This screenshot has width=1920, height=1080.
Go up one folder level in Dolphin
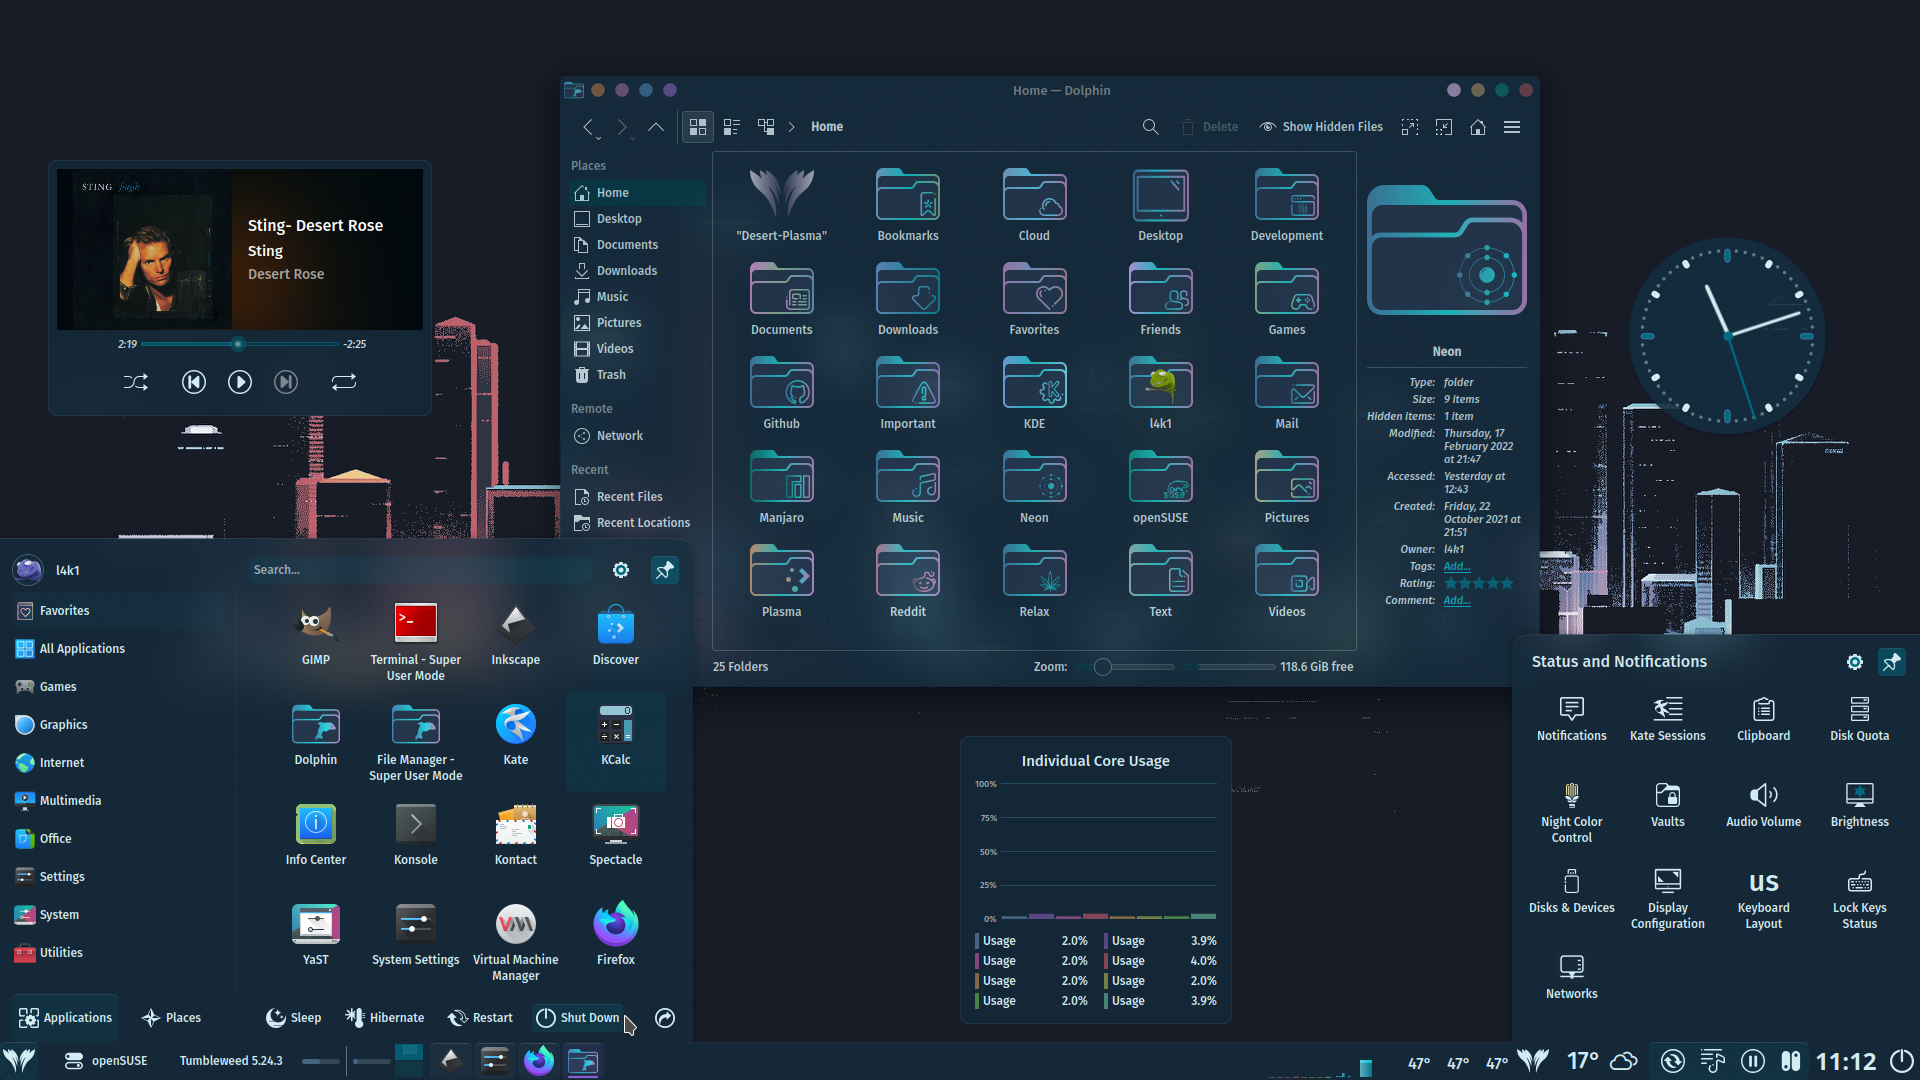656,127
